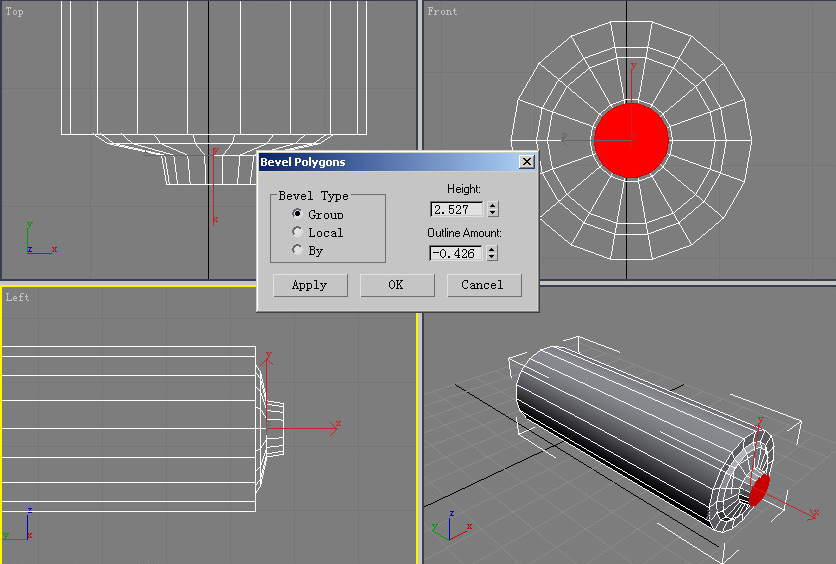836x564 pixels.
Task: Click the Front viewport label
Action: point(442,12)
